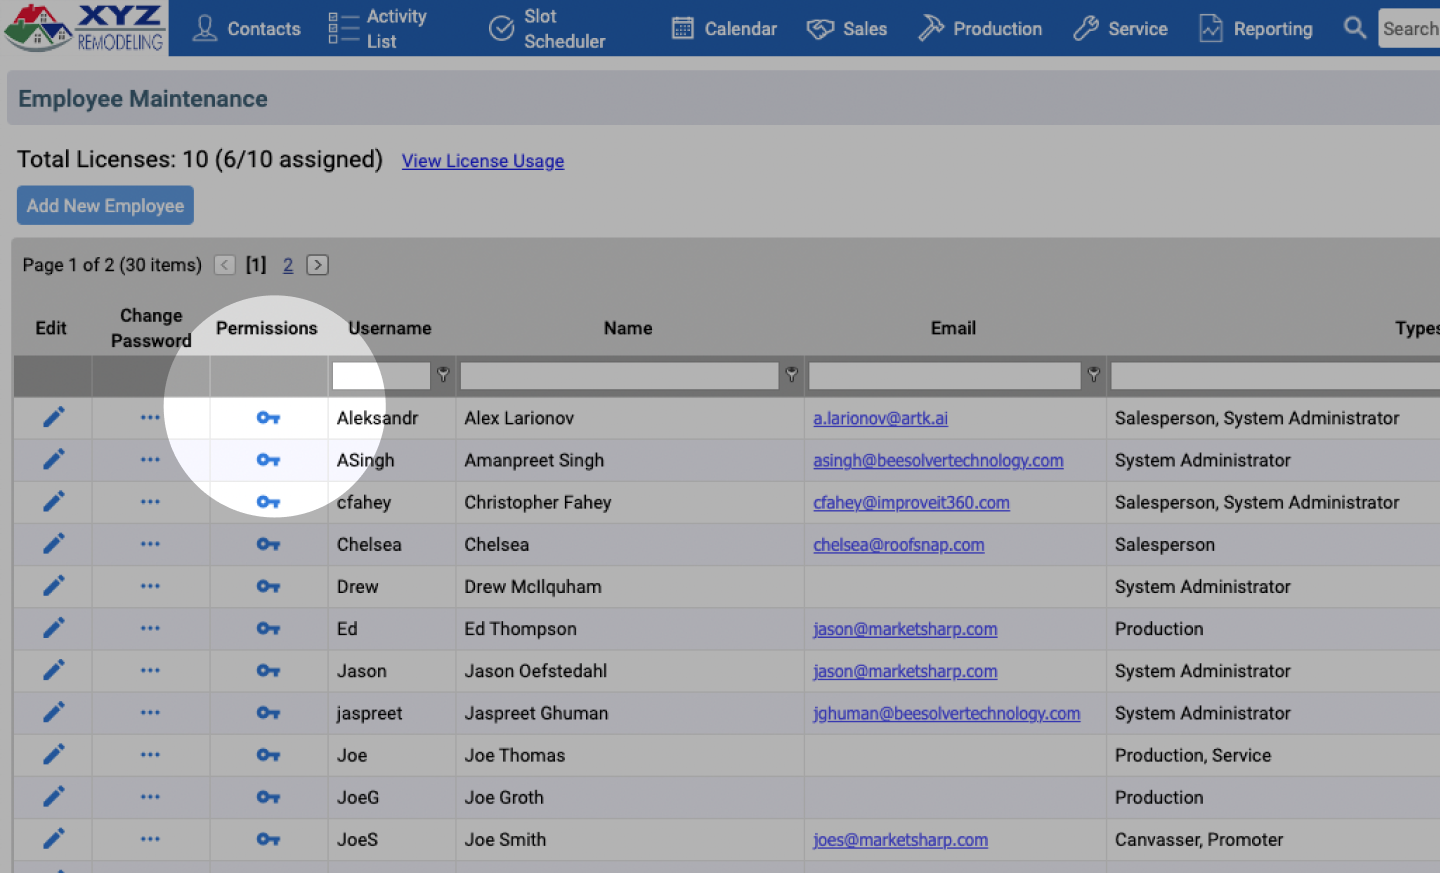Open permissions key for ASingh
Screen dimensions: 1440x873
268,460
